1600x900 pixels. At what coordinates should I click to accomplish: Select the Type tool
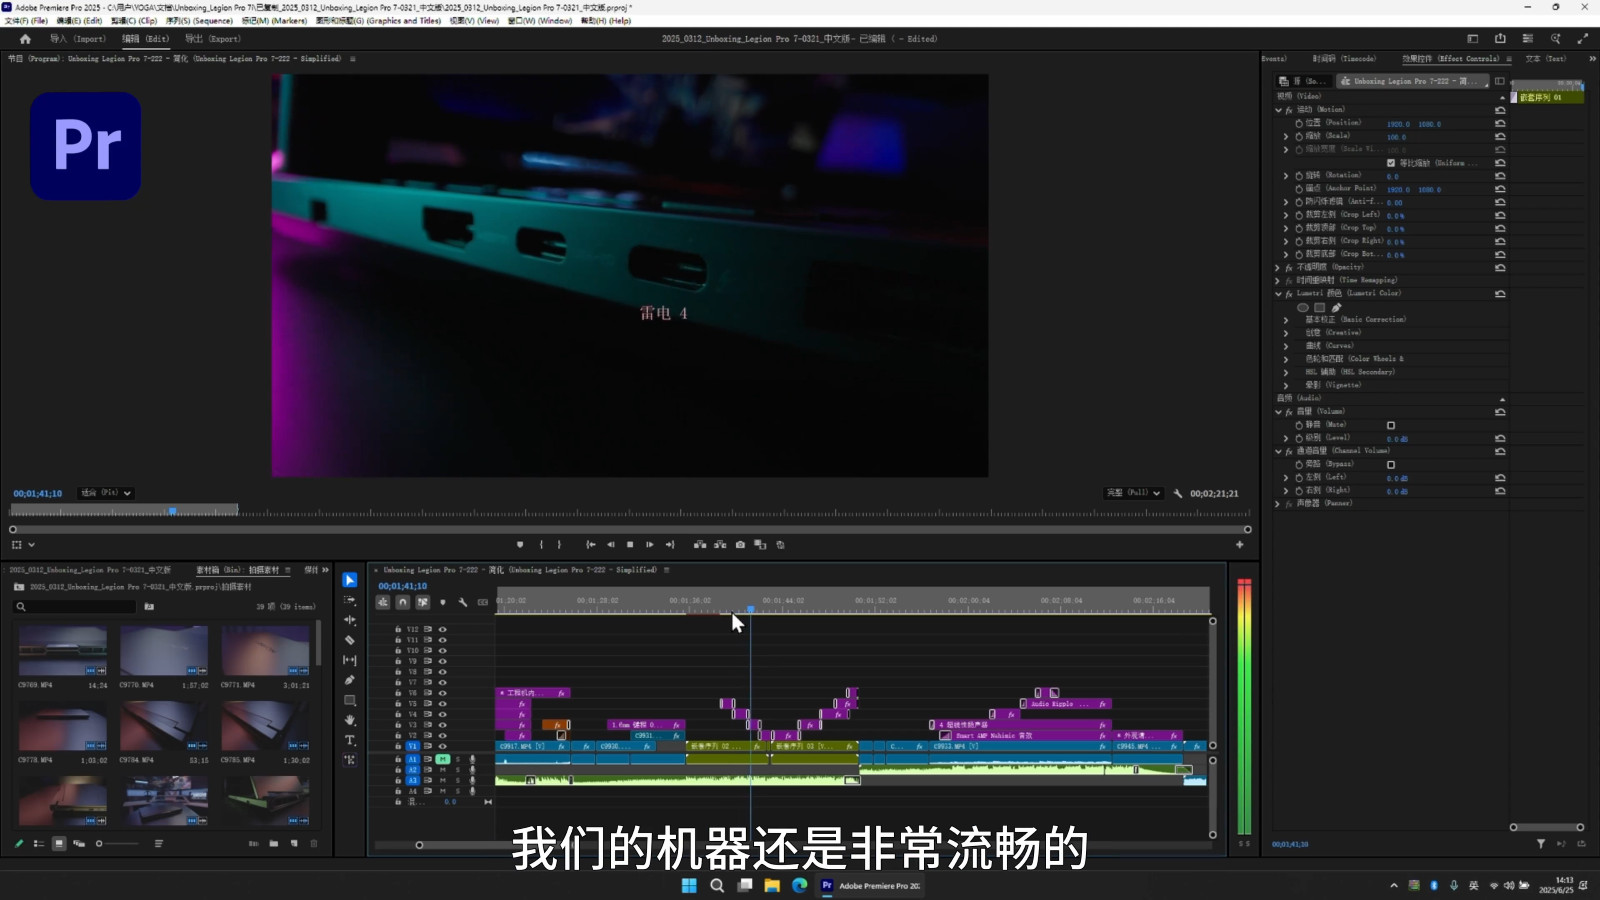(x=349, y=740)
